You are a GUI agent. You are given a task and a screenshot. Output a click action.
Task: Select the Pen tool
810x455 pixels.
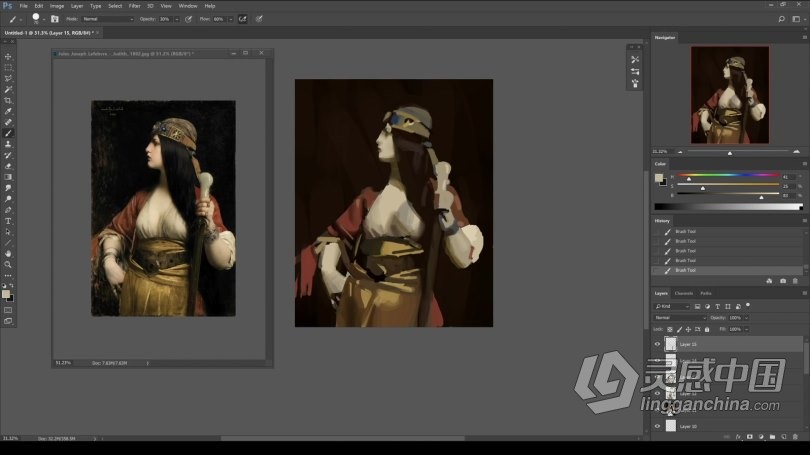click(x=8, y=210)
